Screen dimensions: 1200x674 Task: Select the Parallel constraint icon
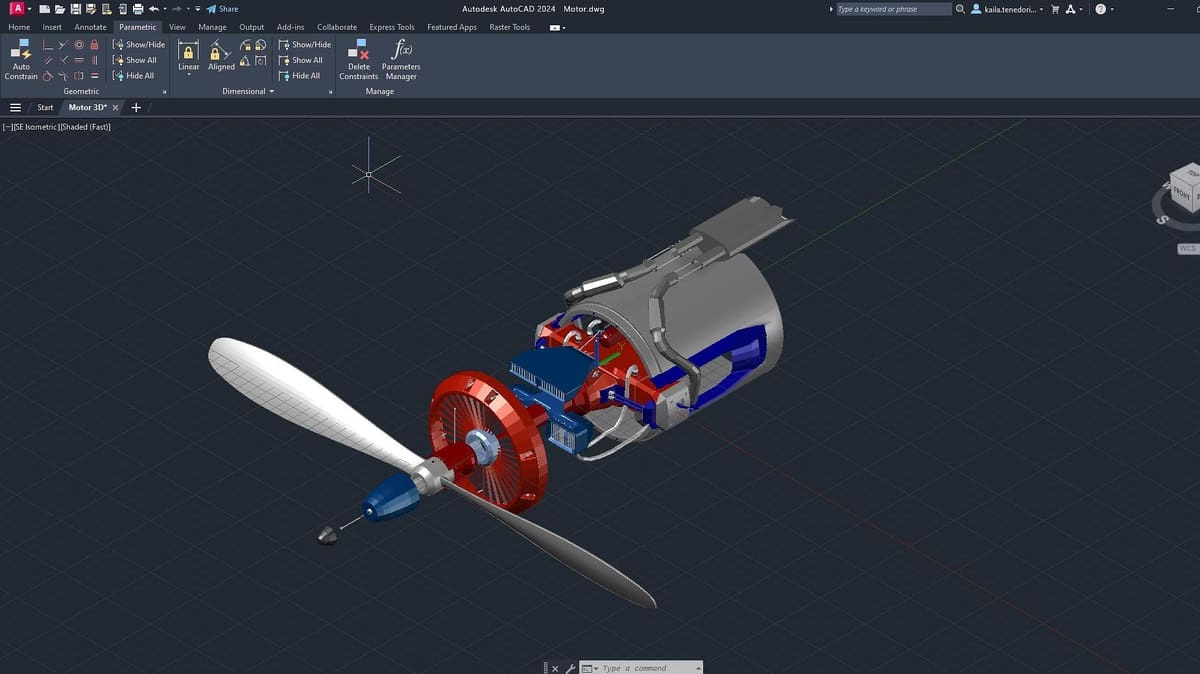pyautogui.click(x=47, y=60)
